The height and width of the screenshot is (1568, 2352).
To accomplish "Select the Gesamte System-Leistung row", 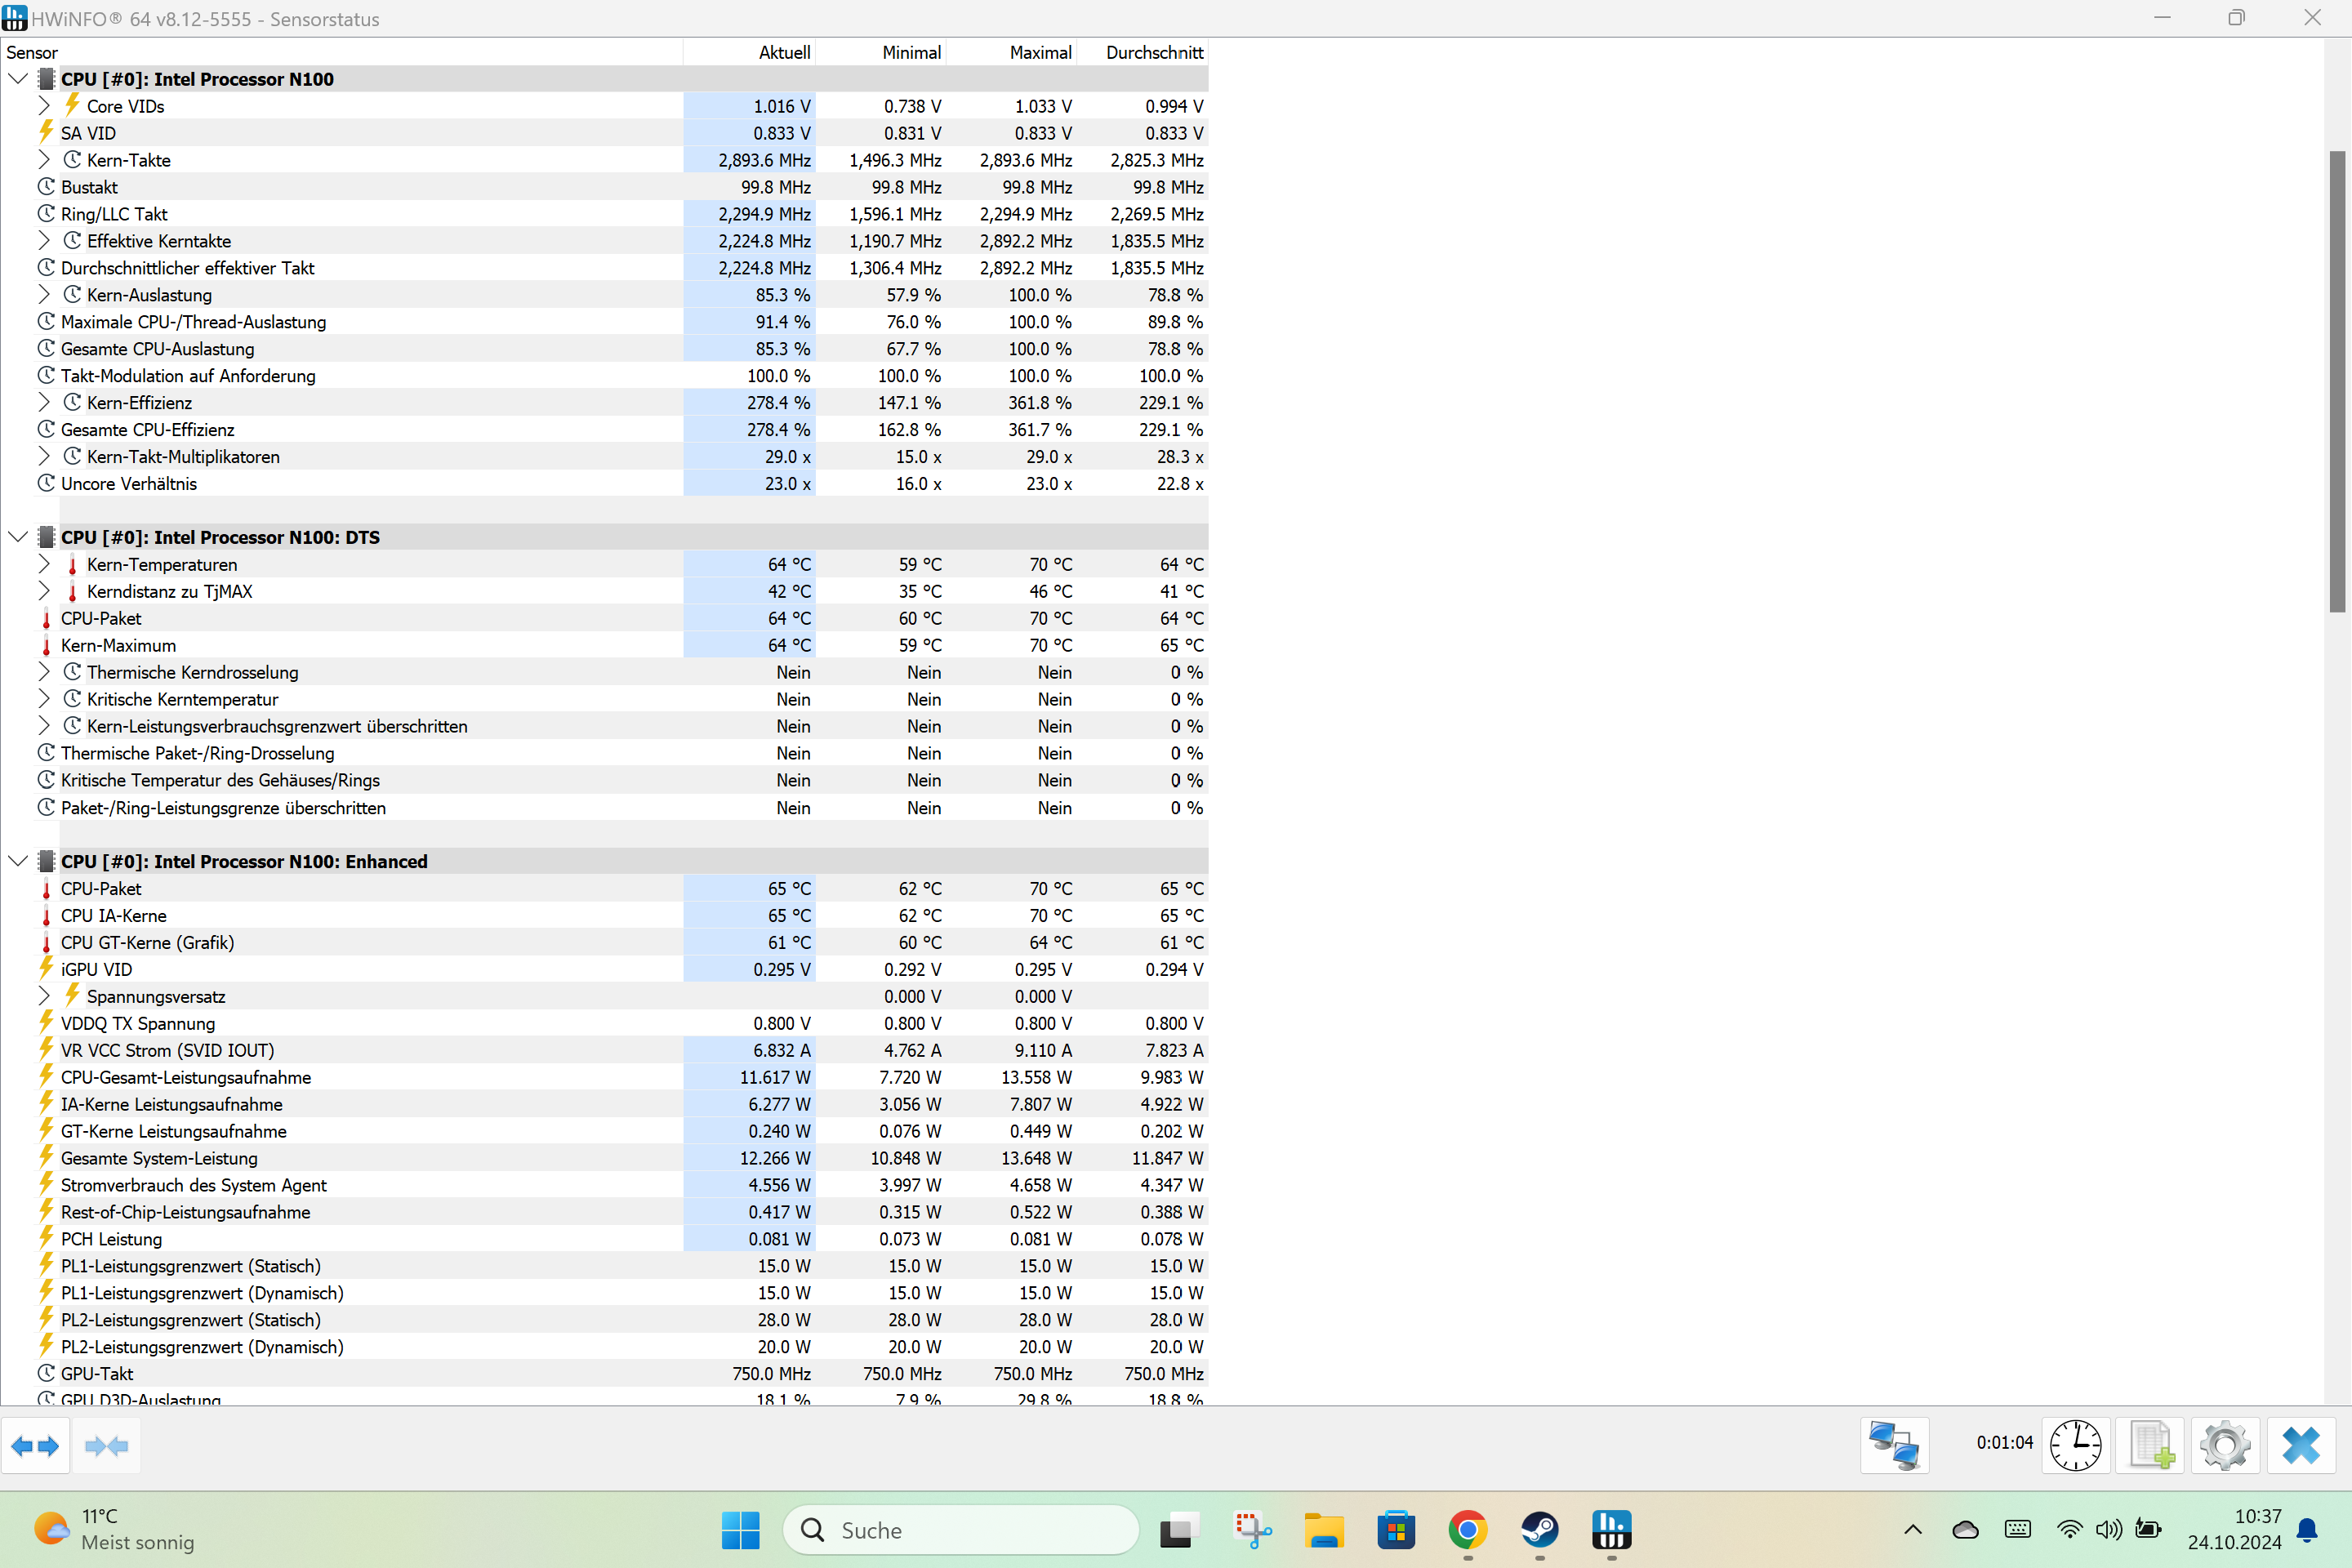I will (604, 1158).
